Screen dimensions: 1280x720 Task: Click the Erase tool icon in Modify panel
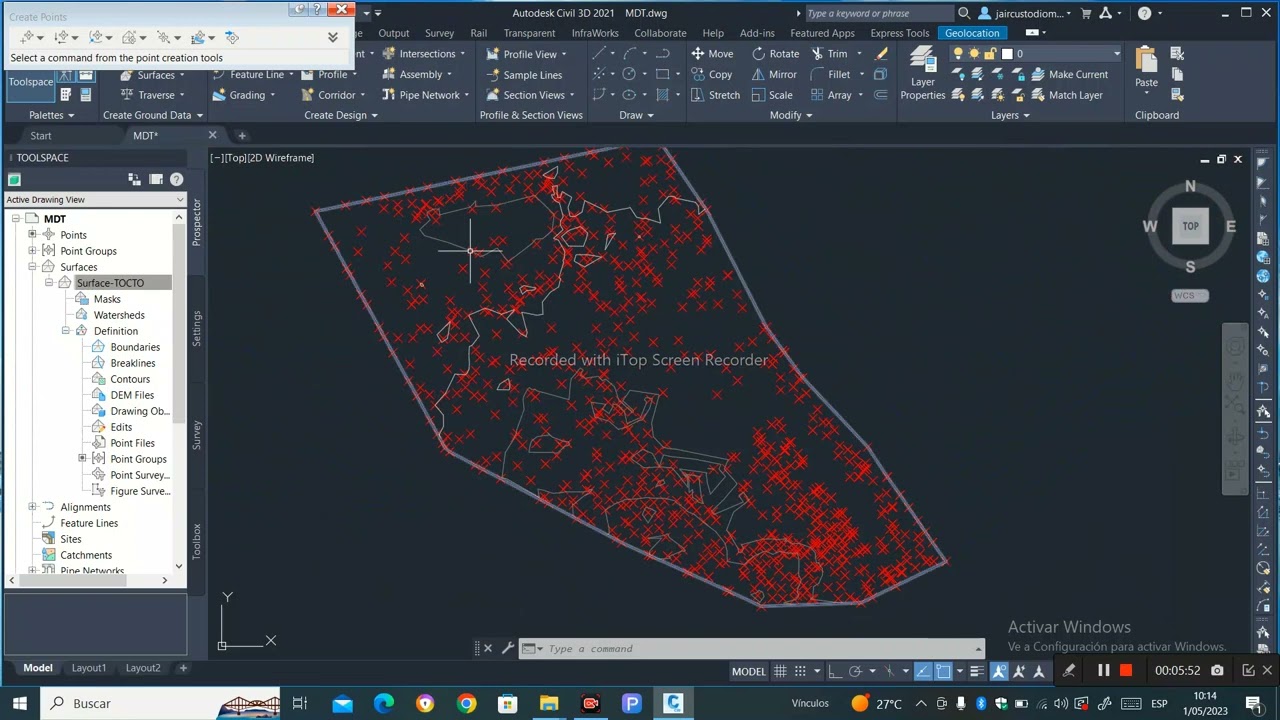pyautogui.click(x=880, y=54)
